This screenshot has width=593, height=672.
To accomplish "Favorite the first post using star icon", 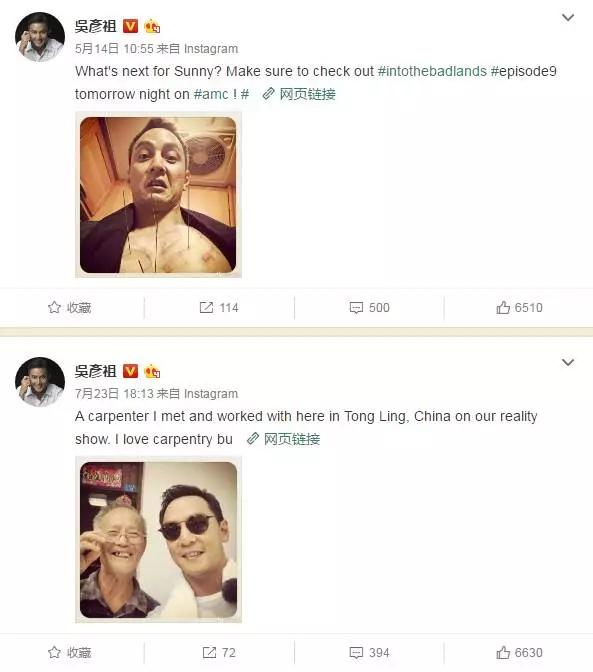I will (54, 307).
